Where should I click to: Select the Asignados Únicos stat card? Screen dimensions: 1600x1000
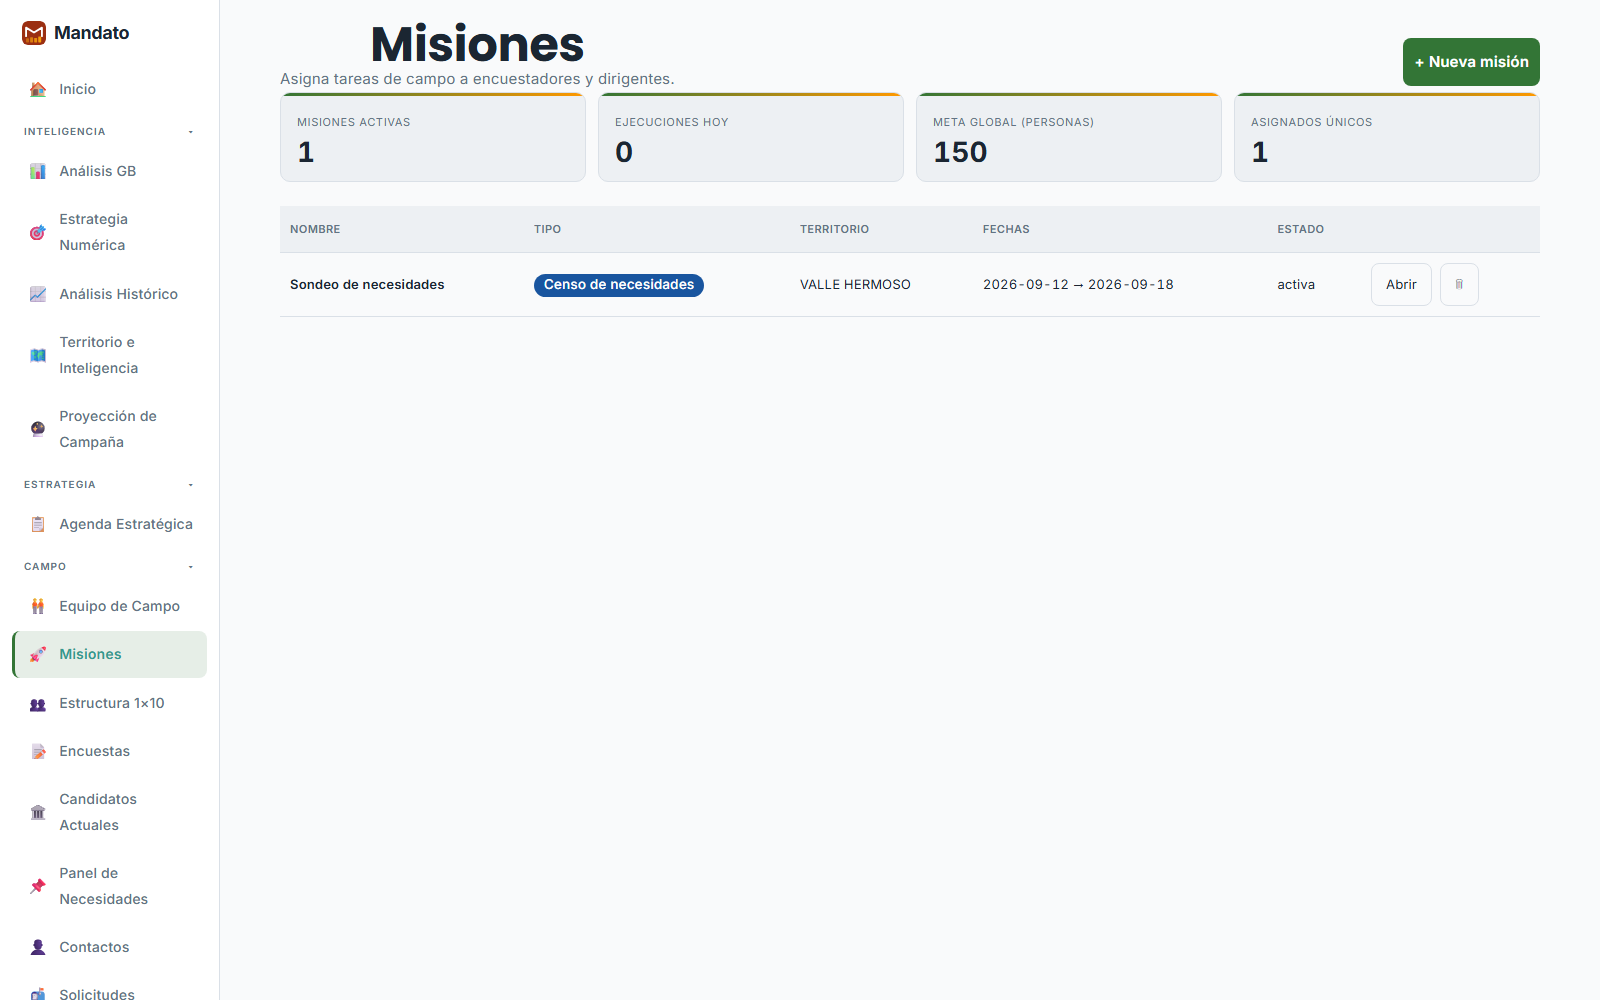[1387, 137]
